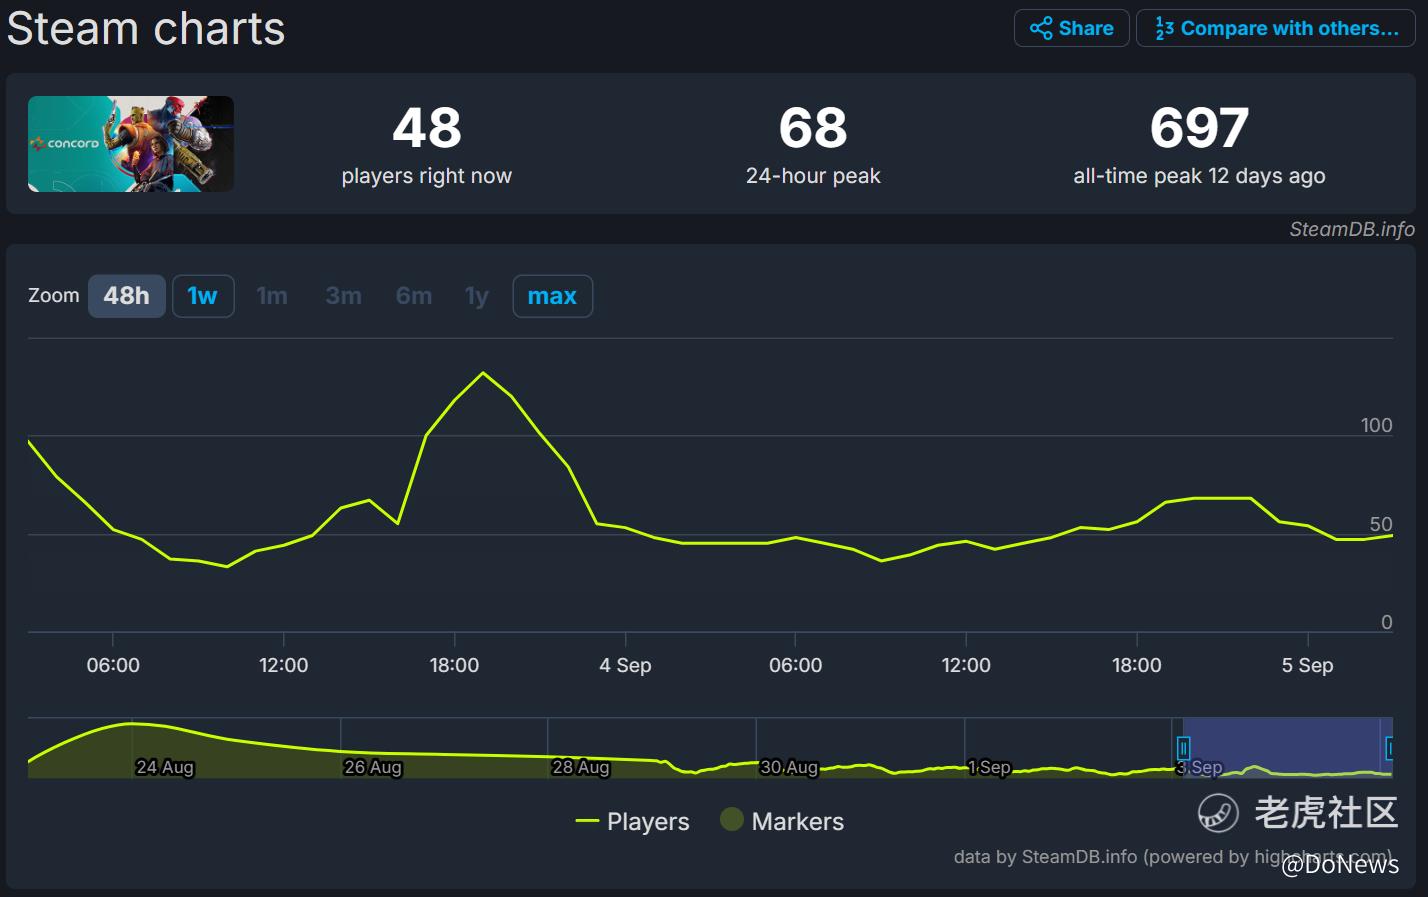Viewport: 1428px width, 897px height.
Task: Click the highlighted navigator selection window
Action: (x=1287, y=747)
